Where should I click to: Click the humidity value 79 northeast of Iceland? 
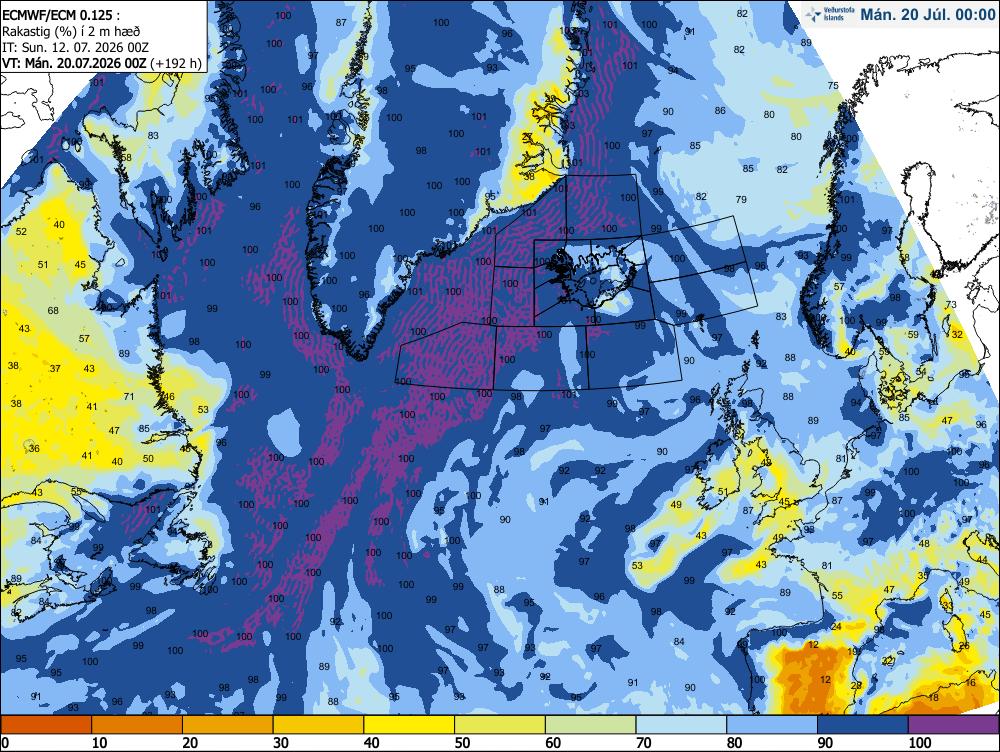740,200
